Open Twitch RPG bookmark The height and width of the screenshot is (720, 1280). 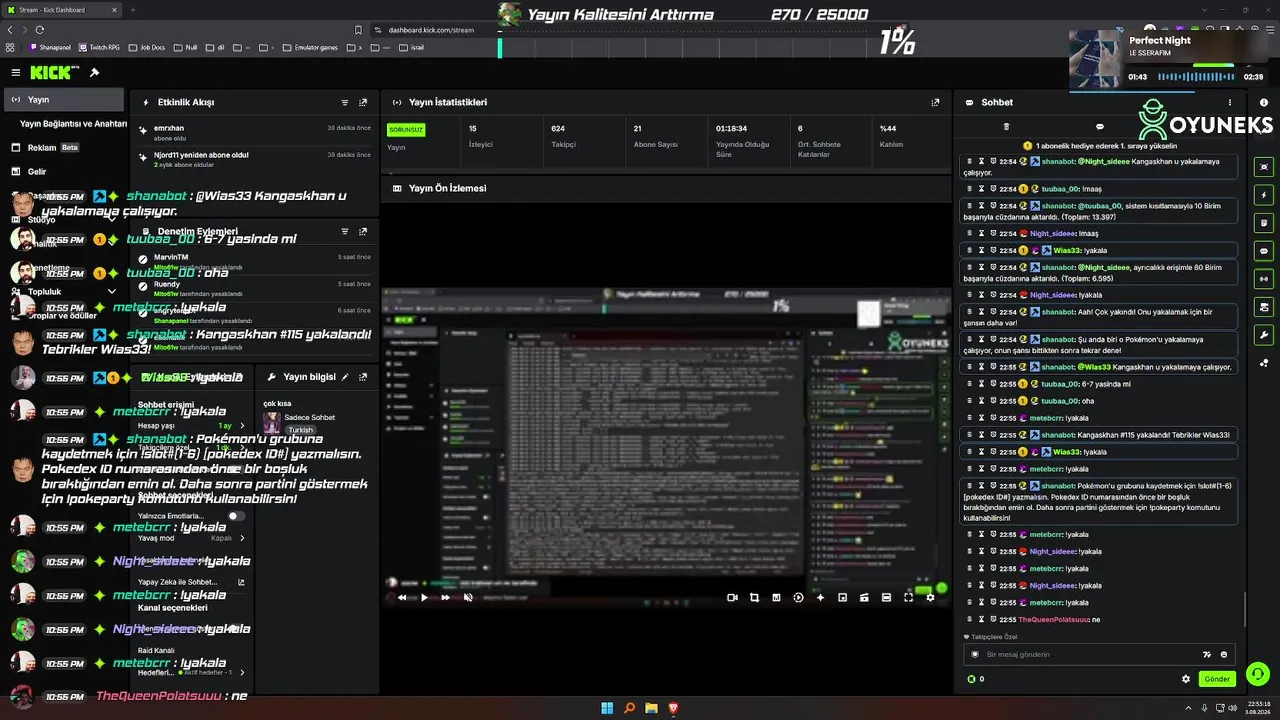pyautogui.click(x=98, y=47)
